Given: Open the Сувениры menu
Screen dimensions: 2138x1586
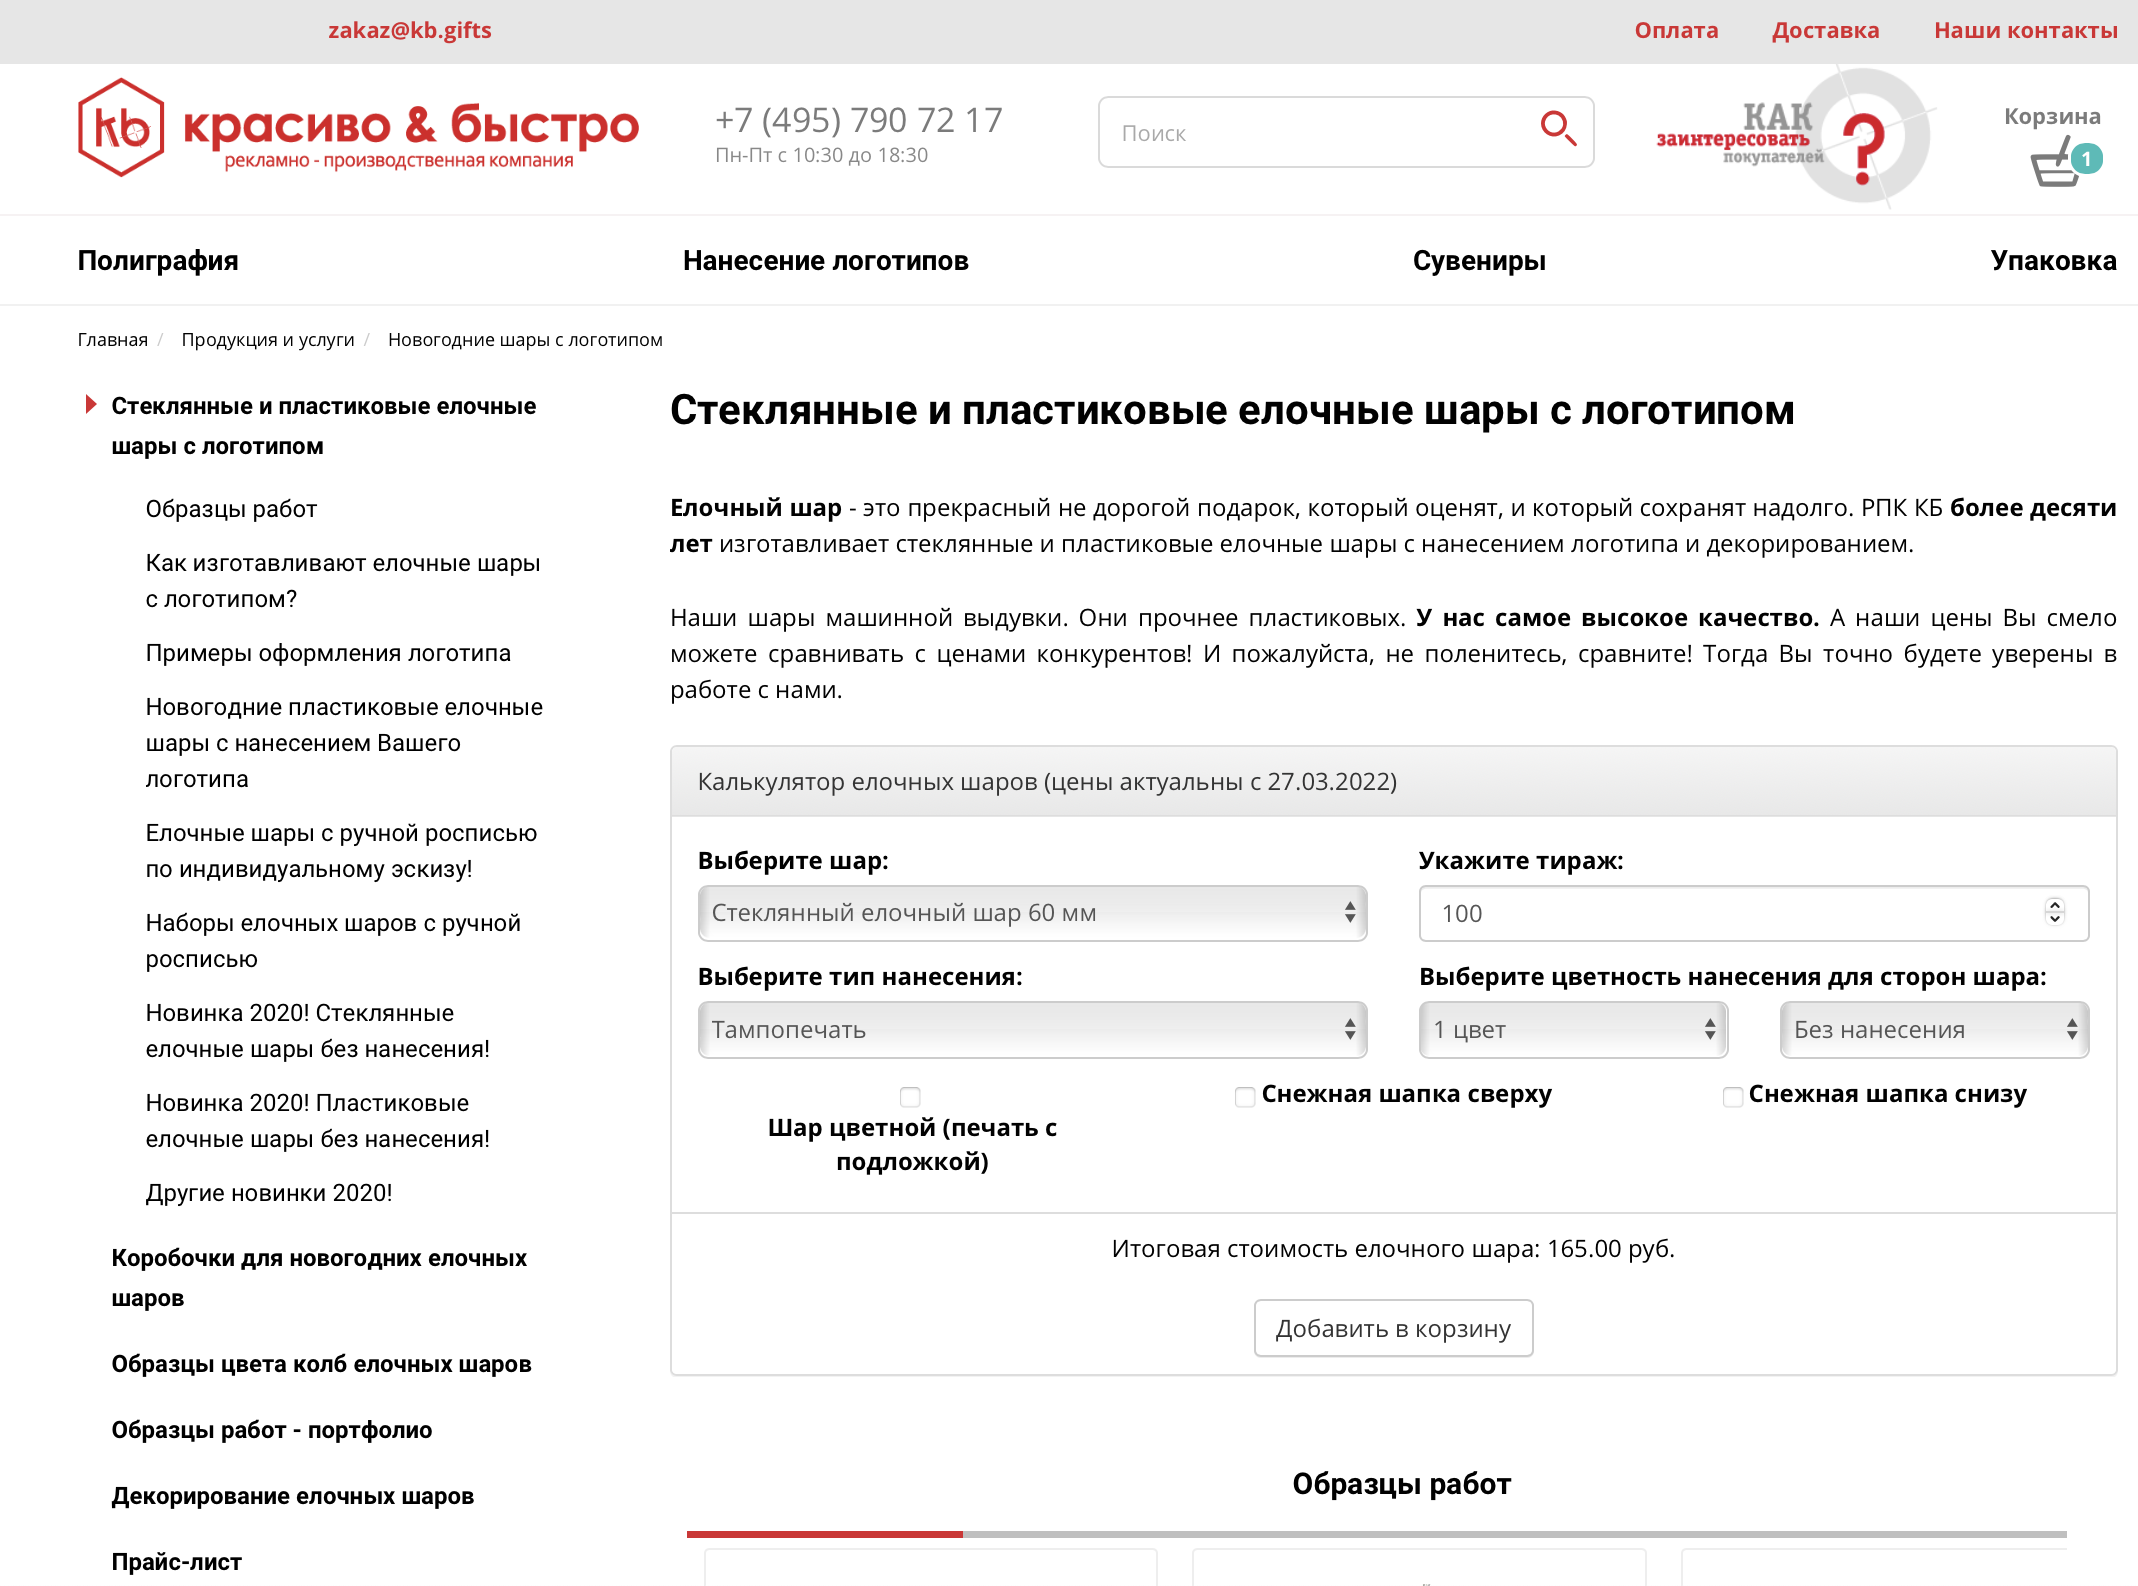Looking at the screenshot, I should click(1479, 261).
